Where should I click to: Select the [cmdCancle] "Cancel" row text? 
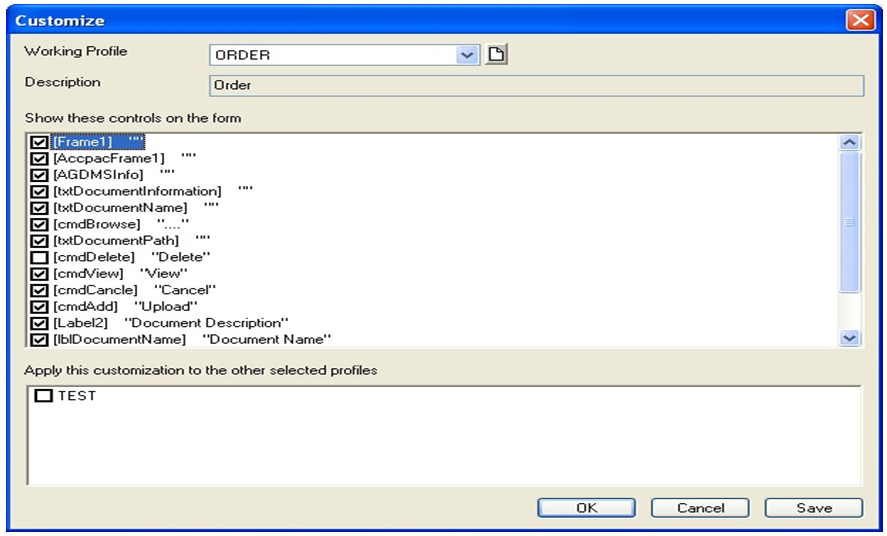coord(135,289)
